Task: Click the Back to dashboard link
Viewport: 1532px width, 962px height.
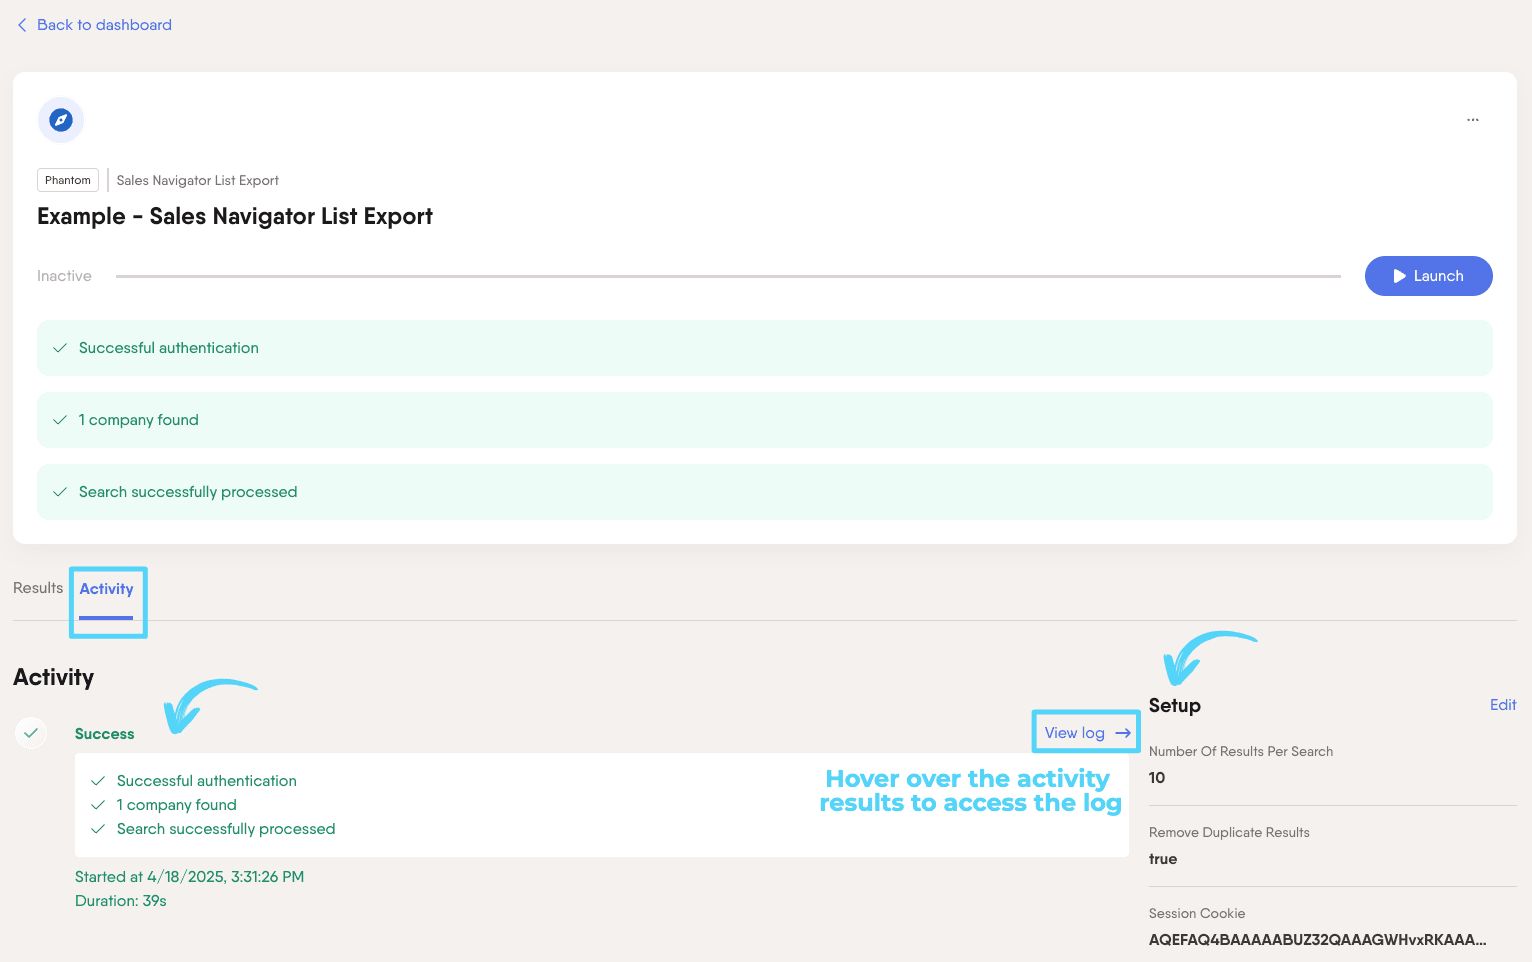Action: tap(94, 25)
